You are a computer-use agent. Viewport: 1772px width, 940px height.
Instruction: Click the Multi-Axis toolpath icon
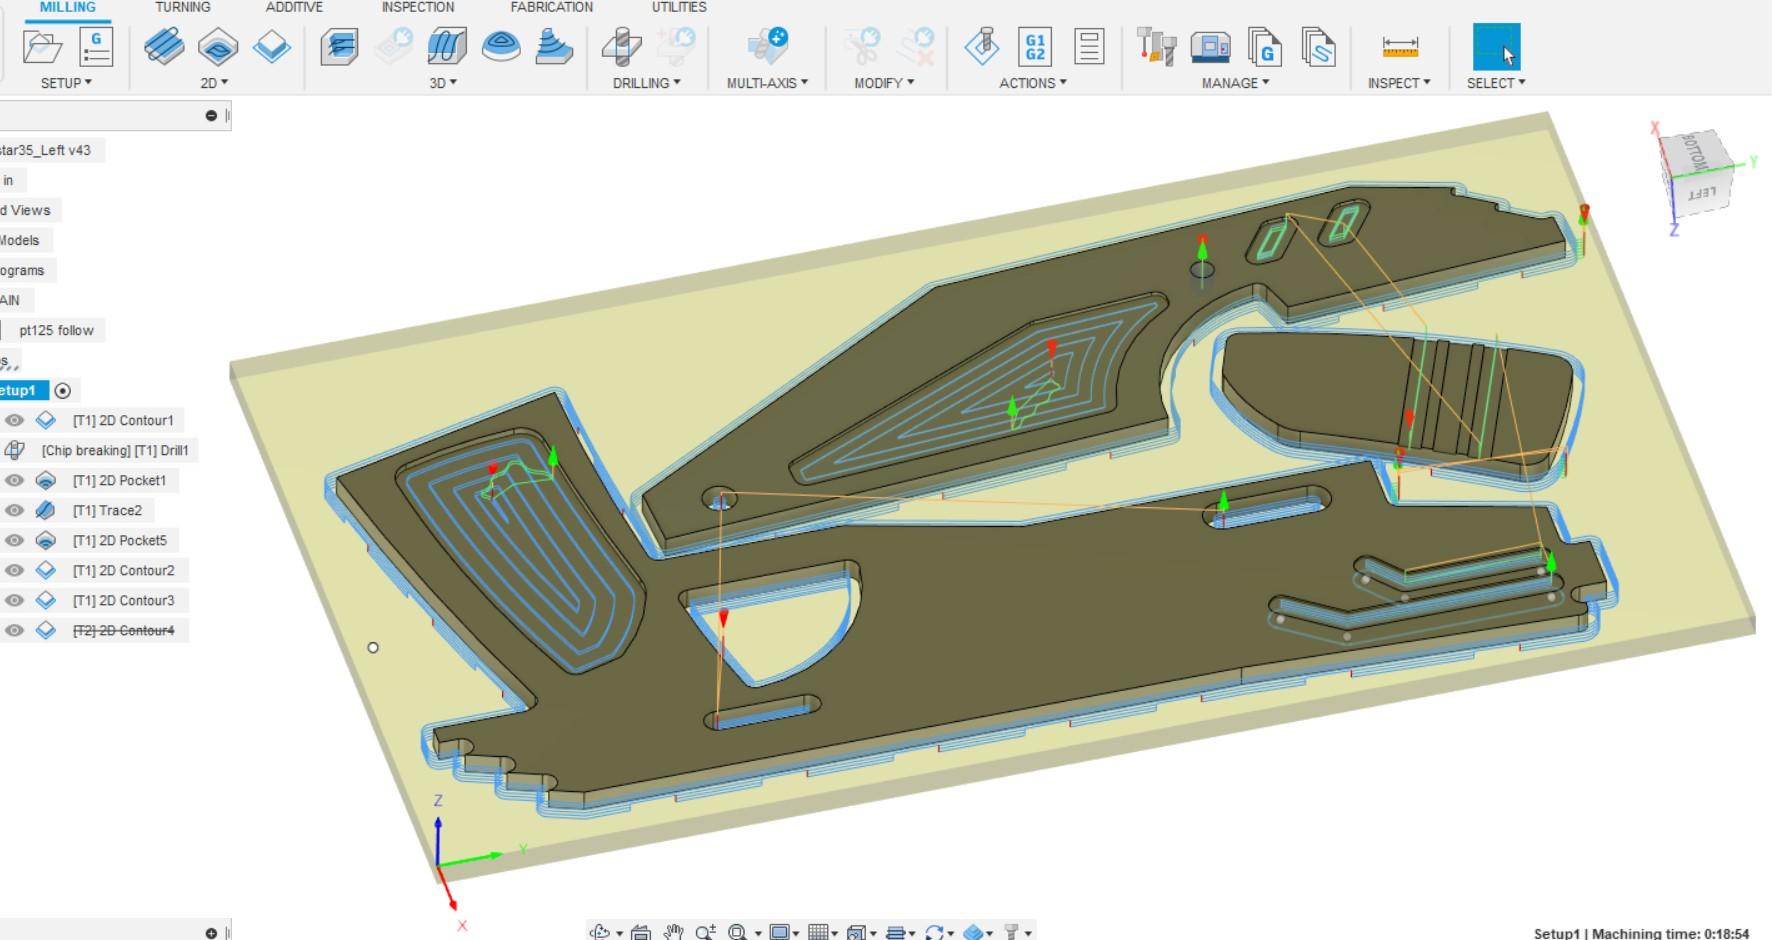tap(768, 47)
